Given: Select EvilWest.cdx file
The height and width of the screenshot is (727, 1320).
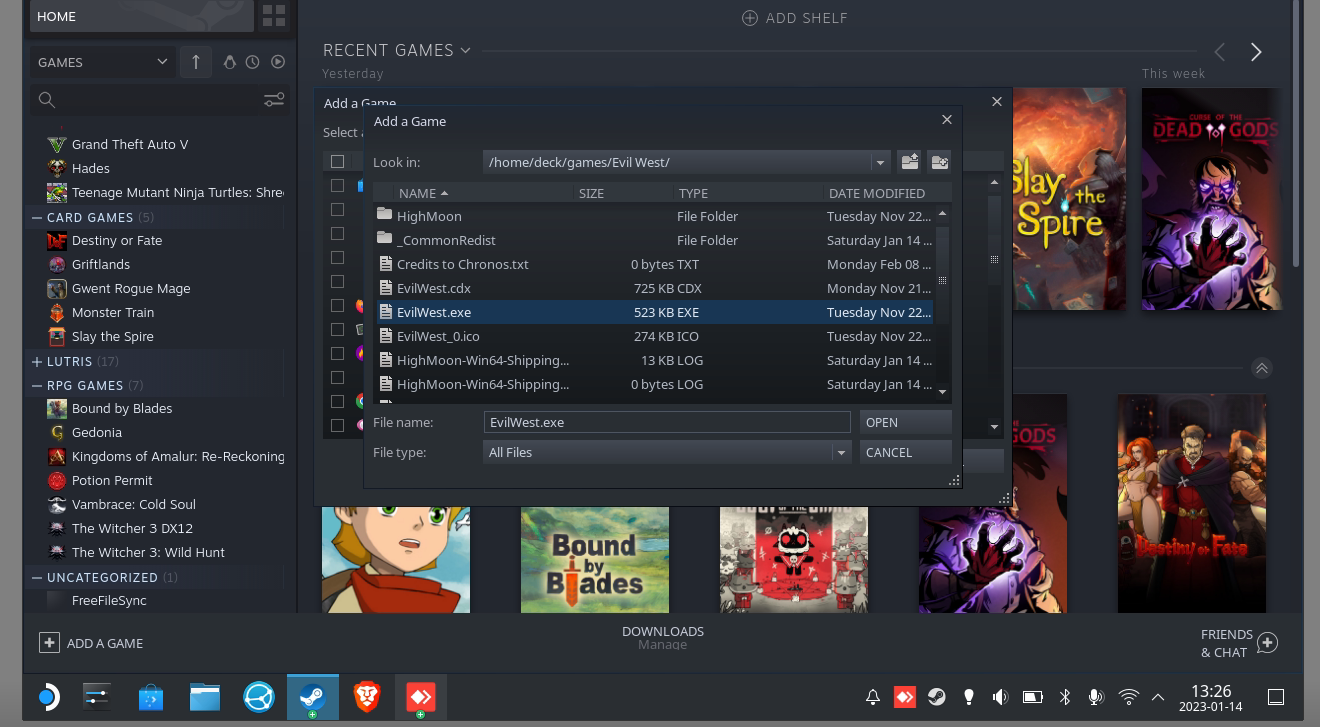Looking at the screenshot, I should [x=654, y=288].
